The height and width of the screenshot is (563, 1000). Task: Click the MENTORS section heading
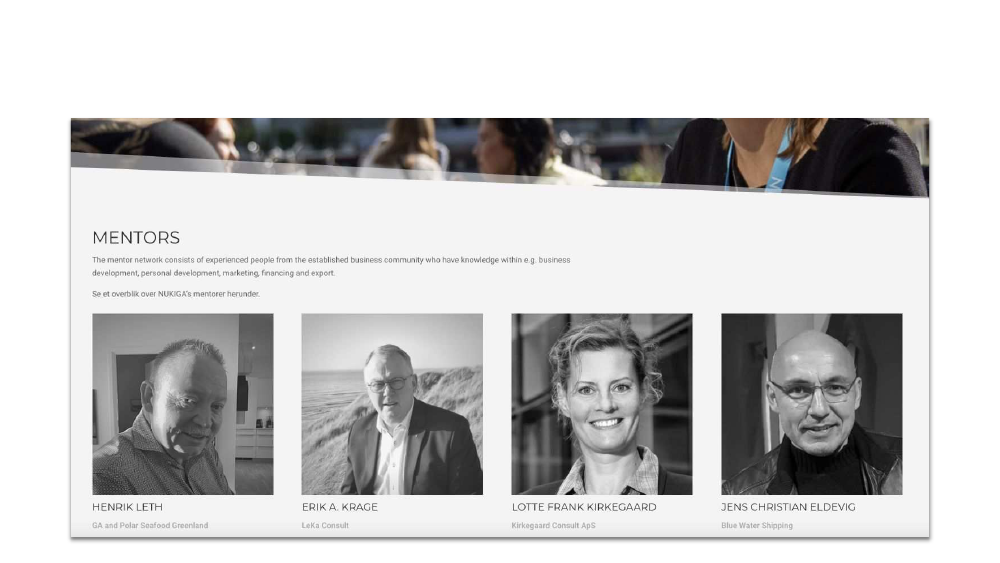coord(136,238)
